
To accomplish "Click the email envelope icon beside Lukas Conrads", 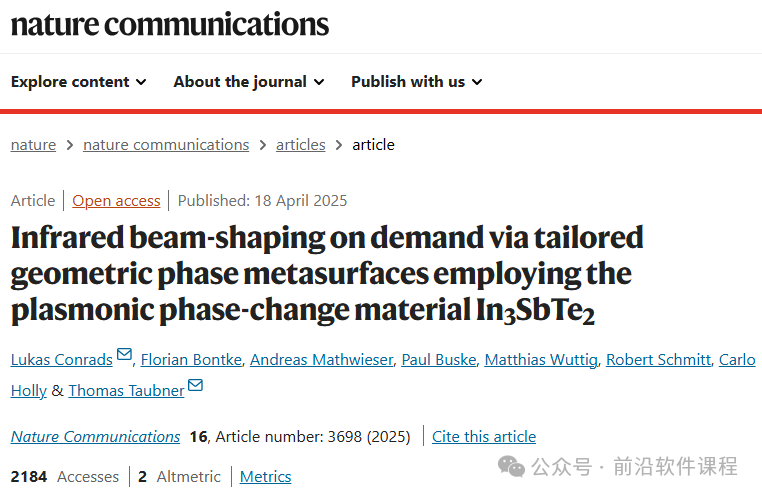I will click(x=124, y=354).
